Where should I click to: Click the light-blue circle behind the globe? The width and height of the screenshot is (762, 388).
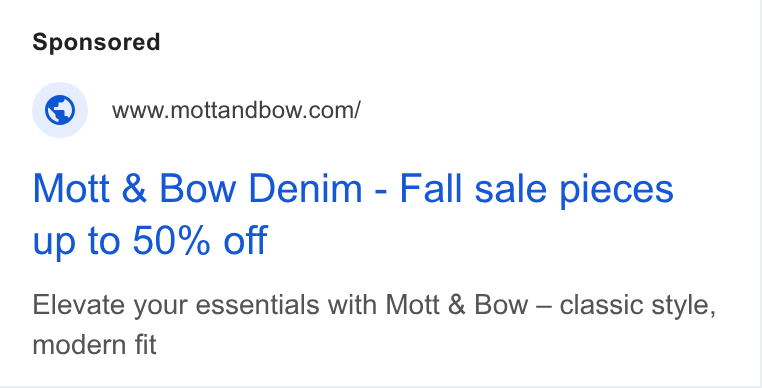(x=60, y=110)
